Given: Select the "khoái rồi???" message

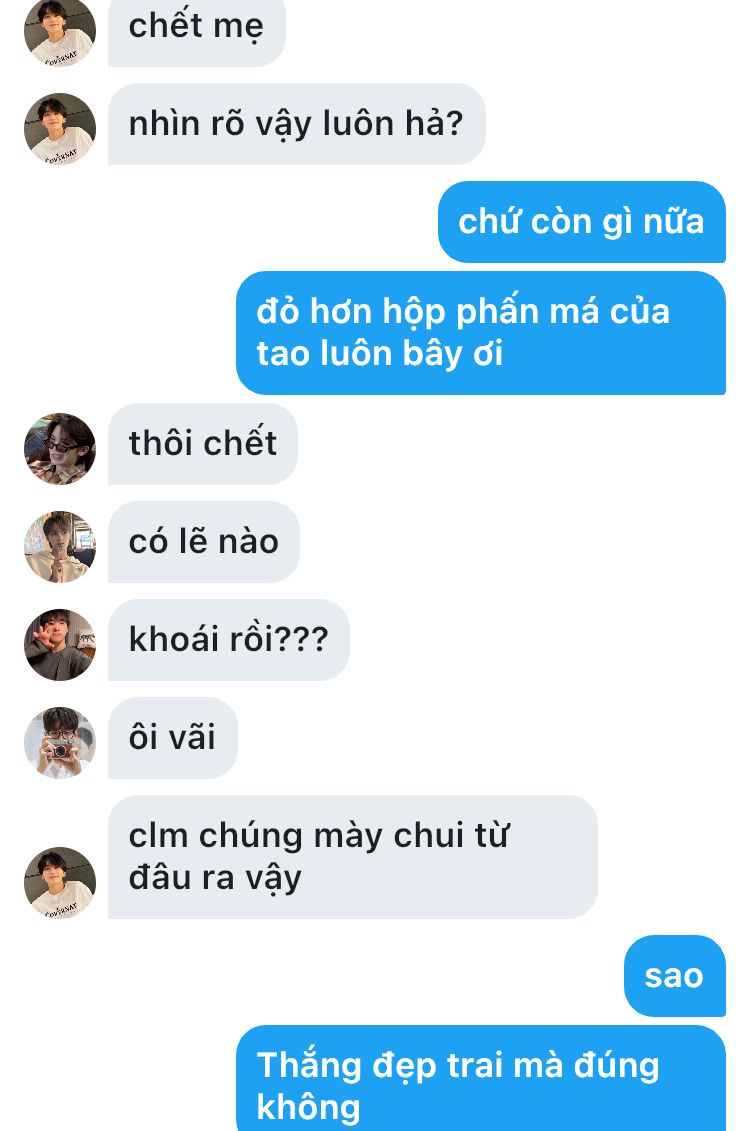Looking at the screenshot, I should pyautogui.click(x=229, y=640).
